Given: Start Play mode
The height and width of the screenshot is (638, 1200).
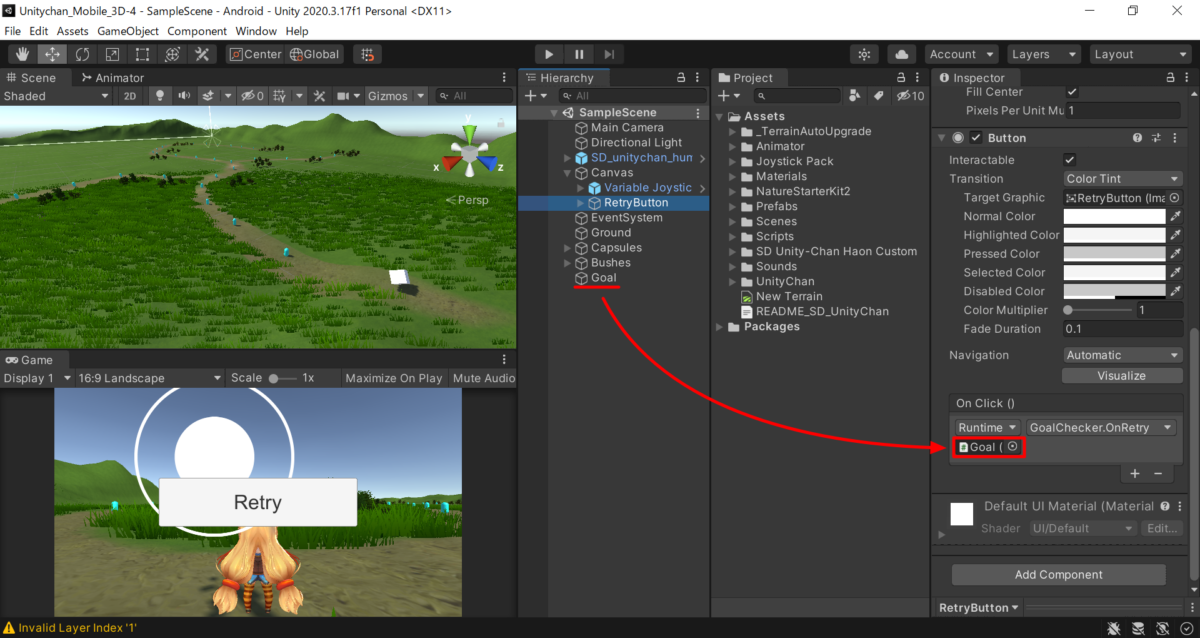Looking at the screenshot, I should click(548, 54).
